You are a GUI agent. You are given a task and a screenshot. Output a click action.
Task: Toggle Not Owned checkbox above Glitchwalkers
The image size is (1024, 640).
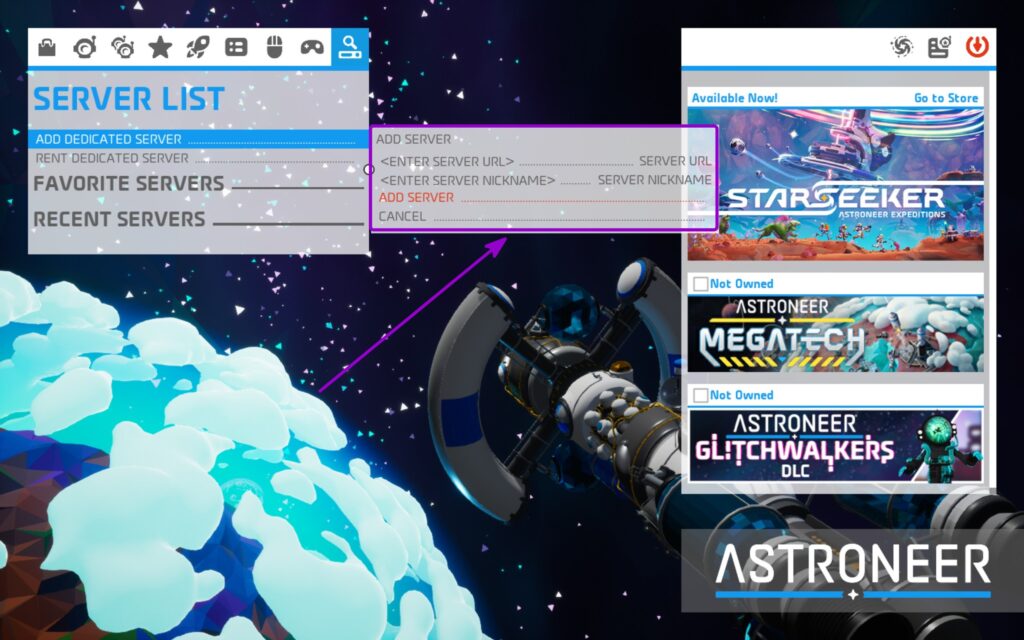tap(701, 395)
